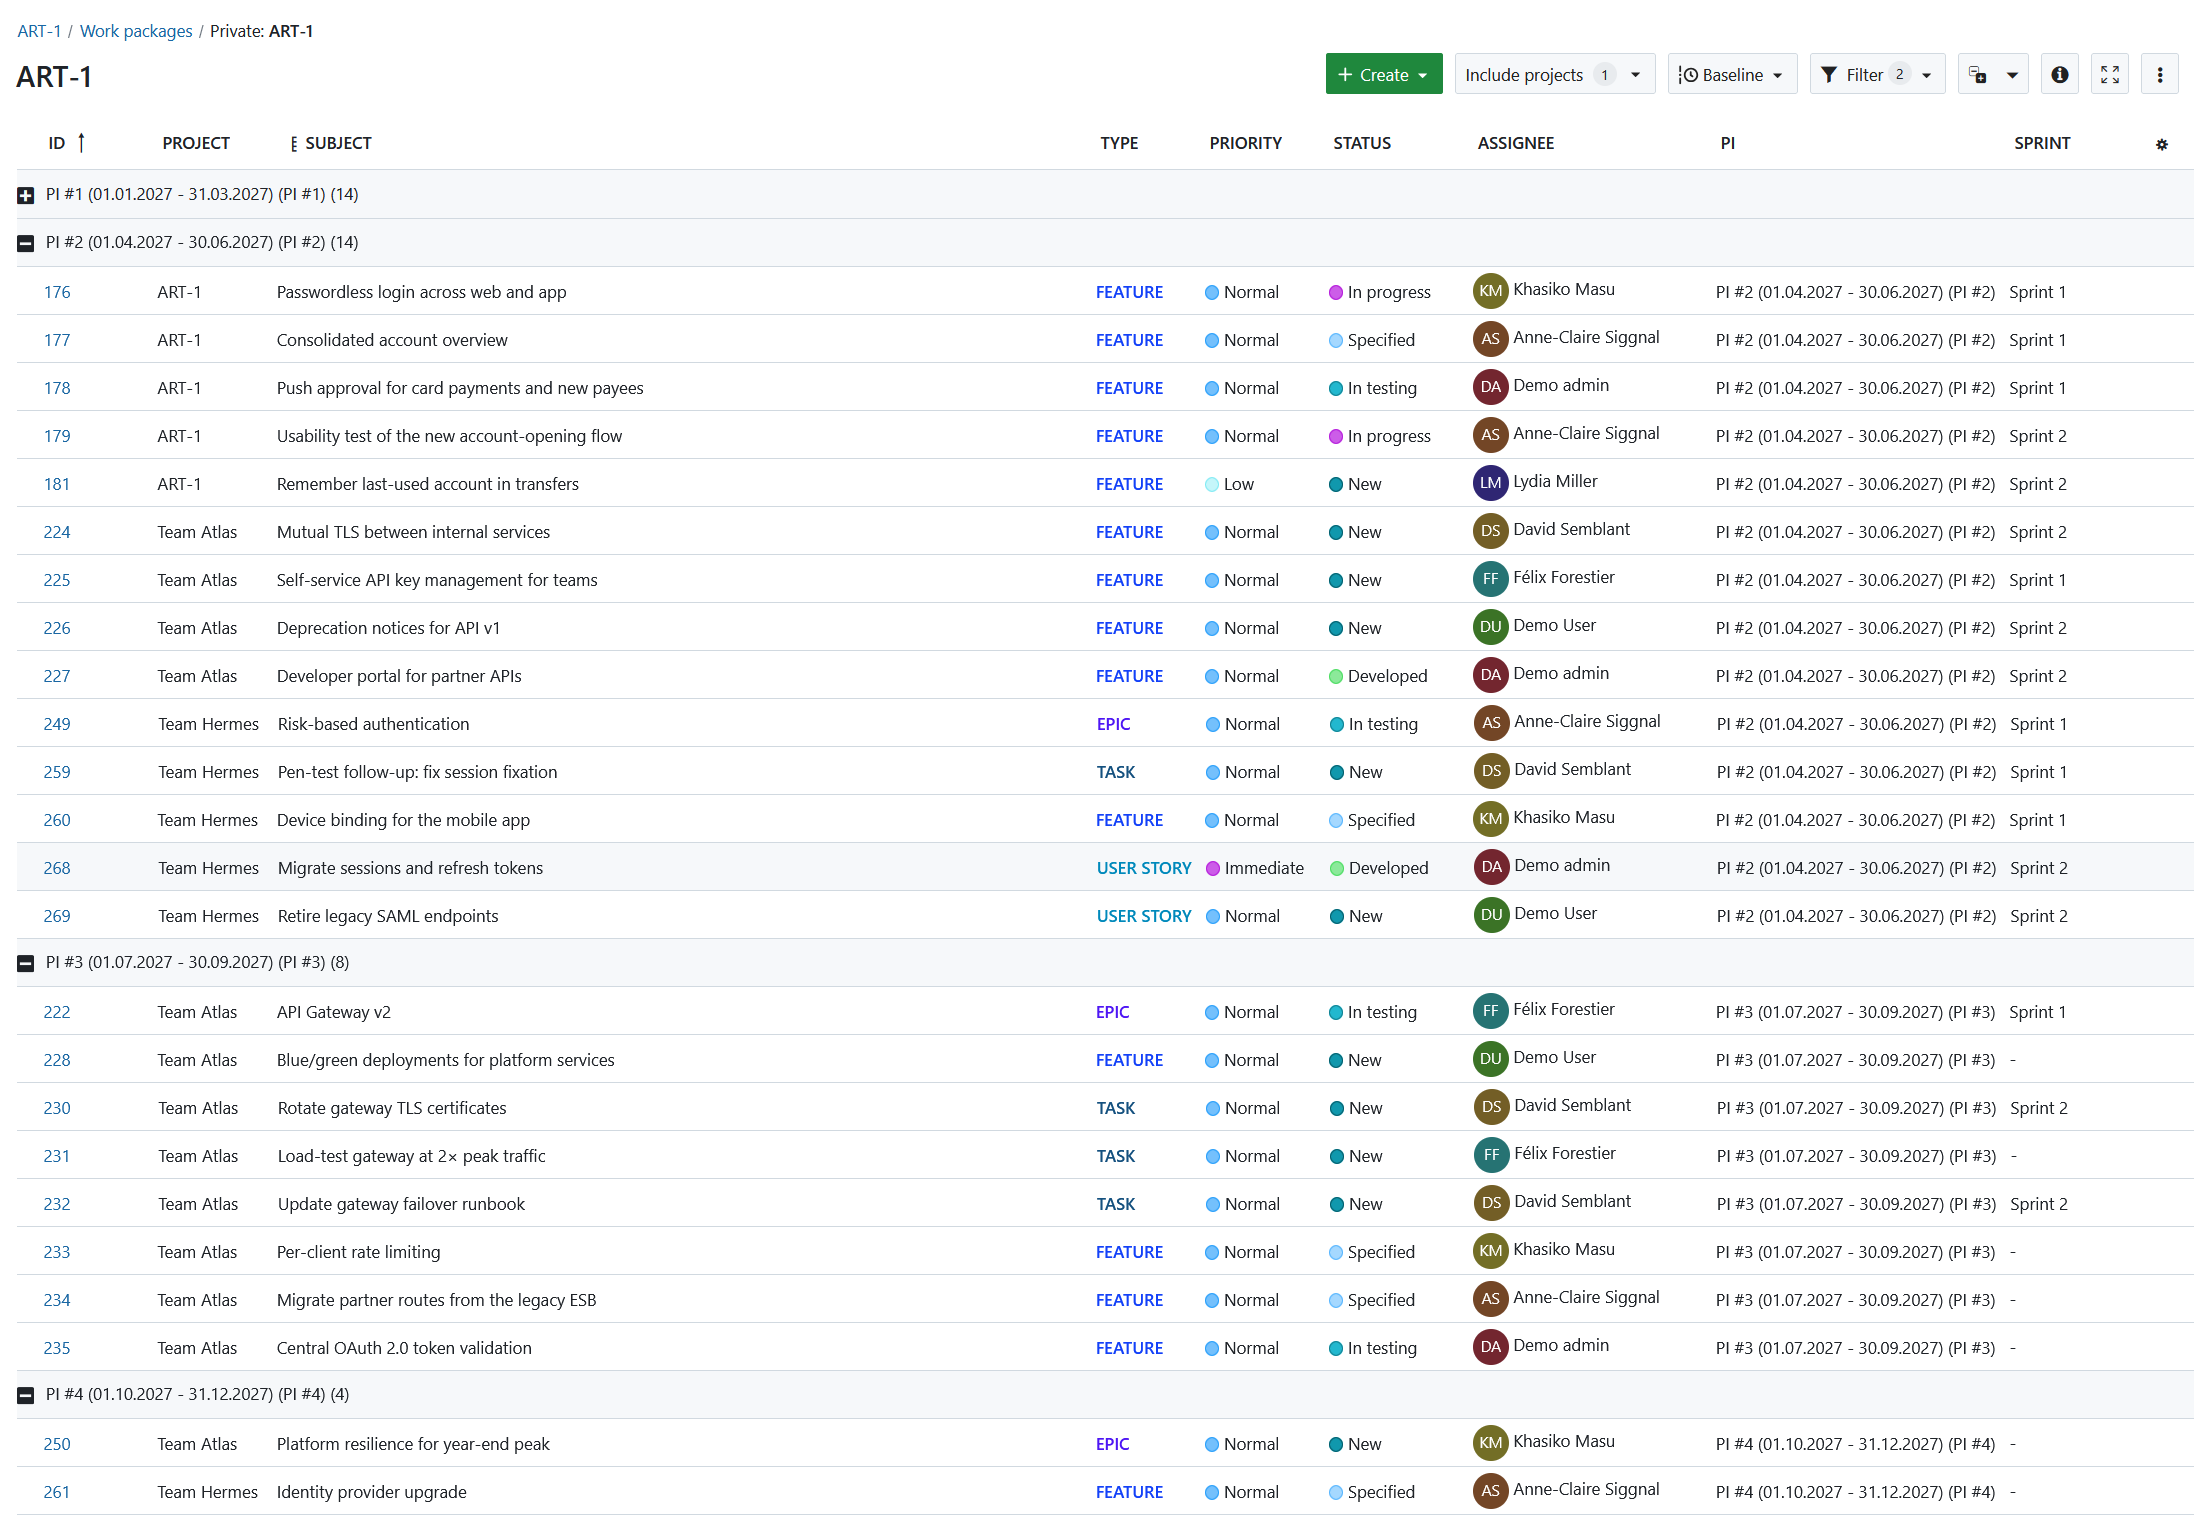The image size is (2194, 1524).
Task: Sort by the PROJECT column header
Action: coord(196,143)
